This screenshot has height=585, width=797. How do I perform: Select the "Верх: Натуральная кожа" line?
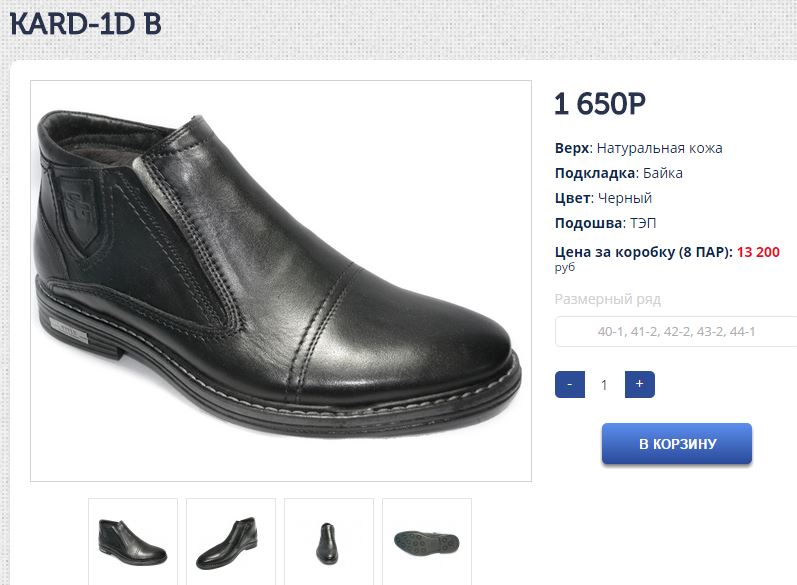pos(638,148)
